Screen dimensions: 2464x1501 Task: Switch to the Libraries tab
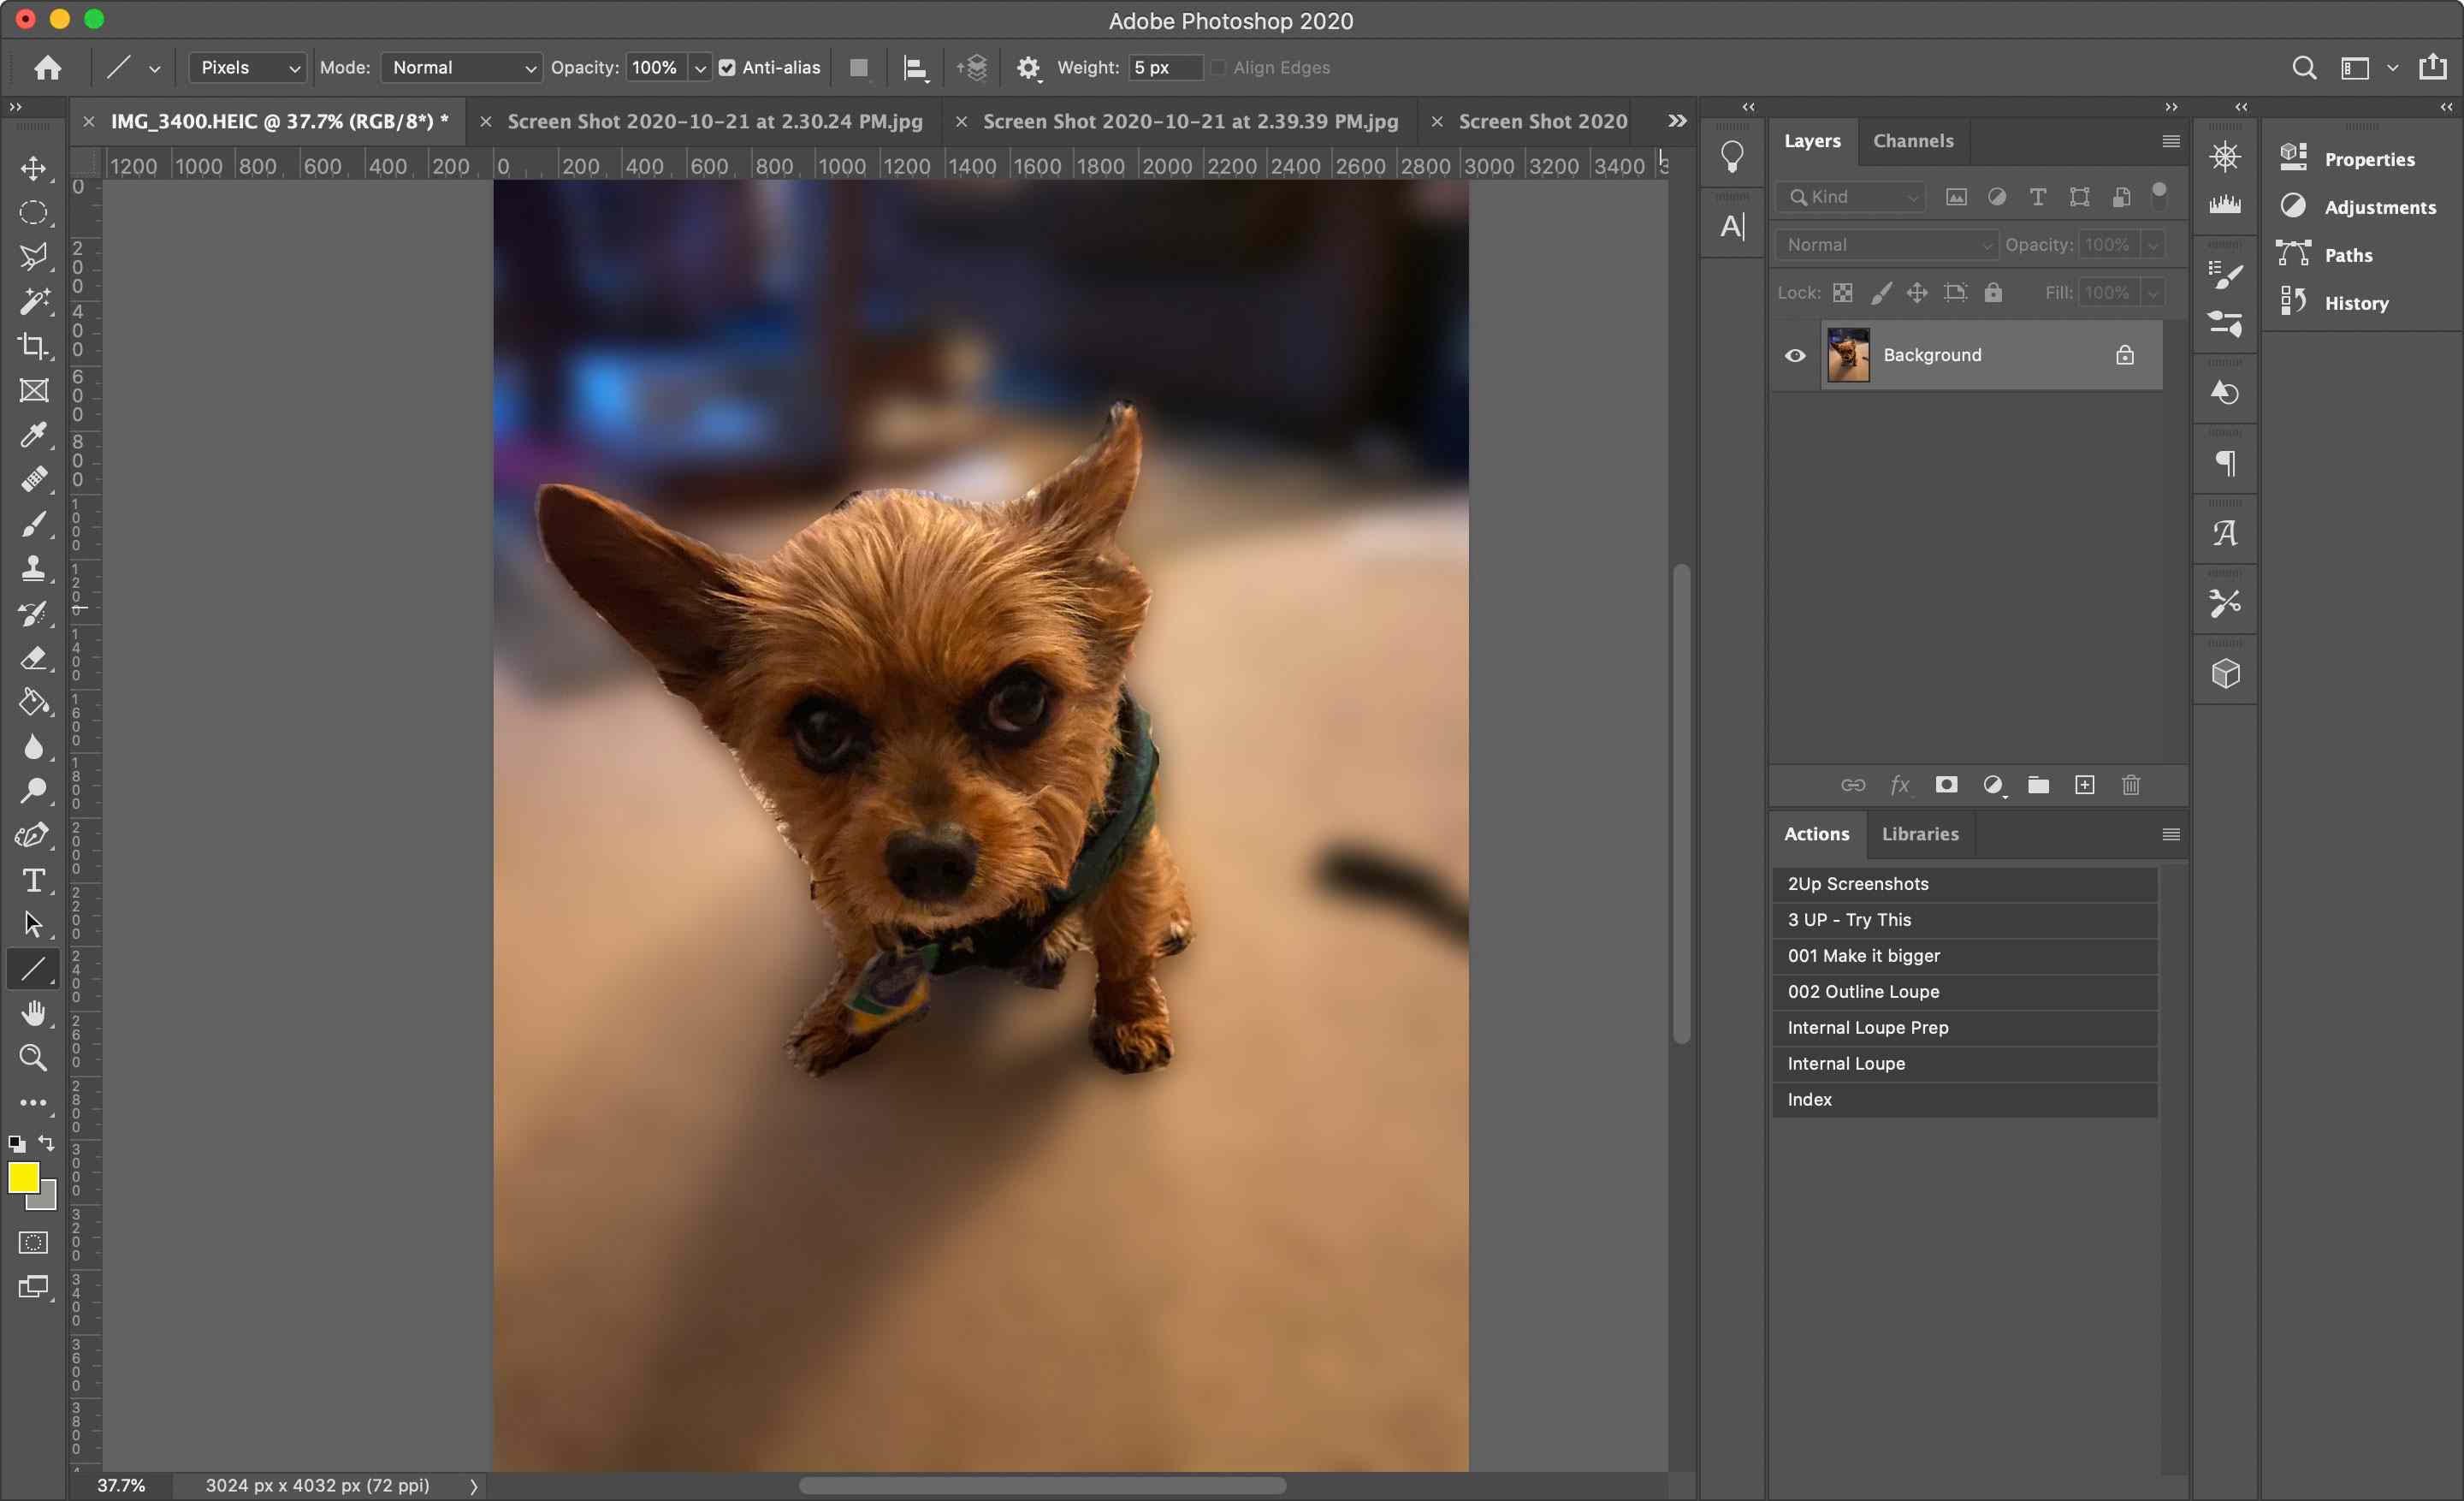coord(1920,833)
